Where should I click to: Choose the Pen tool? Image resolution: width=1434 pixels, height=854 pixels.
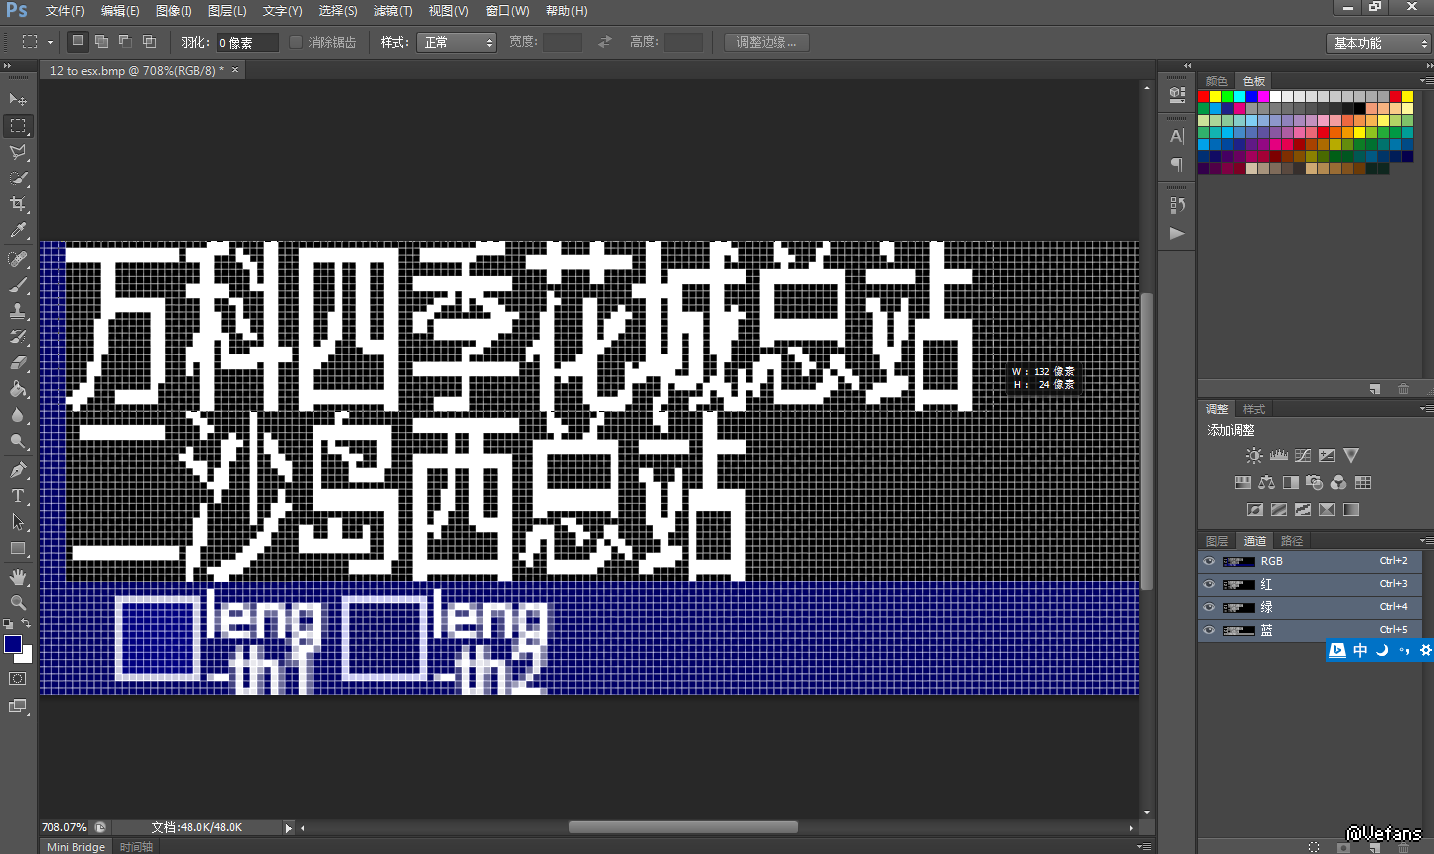tap(18, 470)
